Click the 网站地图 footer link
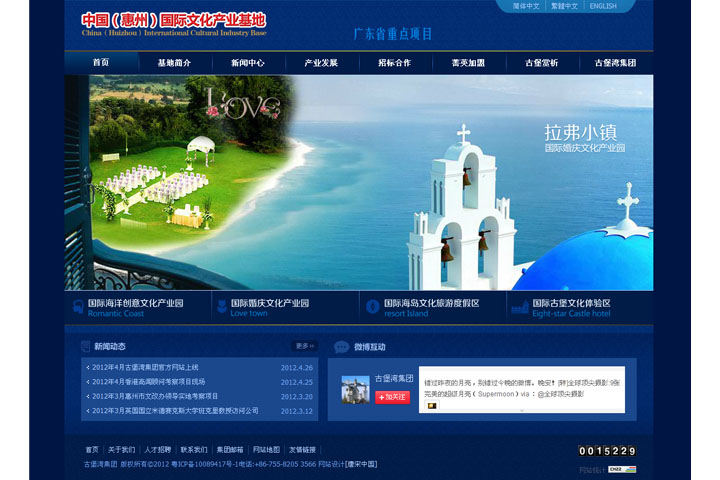The image size is (720, 480). coord(266,450)
